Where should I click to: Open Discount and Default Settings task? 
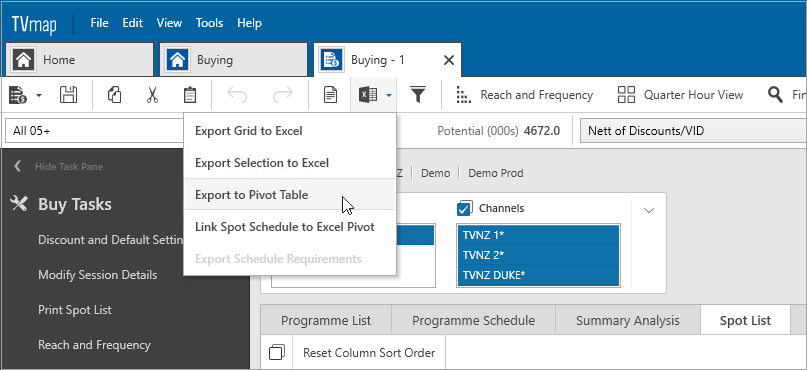pos(111,240)
